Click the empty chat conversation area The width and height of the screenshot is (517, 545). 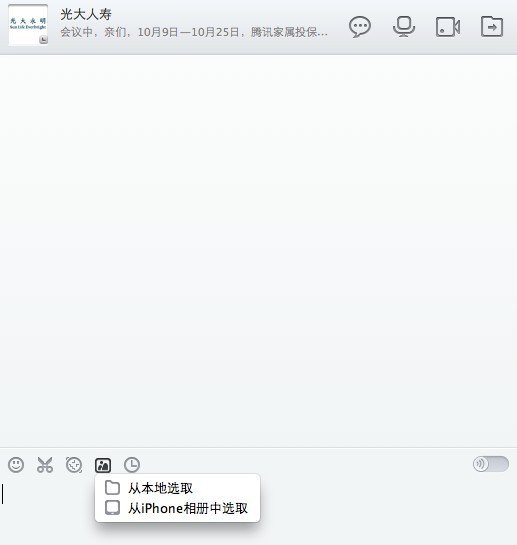click(x=258, y=250)
